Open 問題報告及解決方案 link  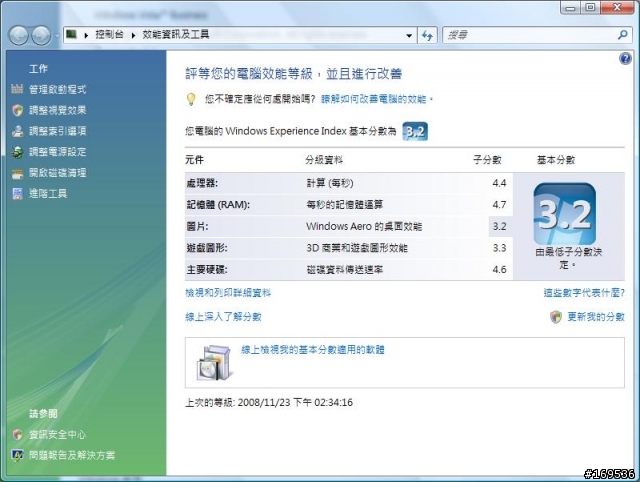pyautogui.click(x=72, y=455)
